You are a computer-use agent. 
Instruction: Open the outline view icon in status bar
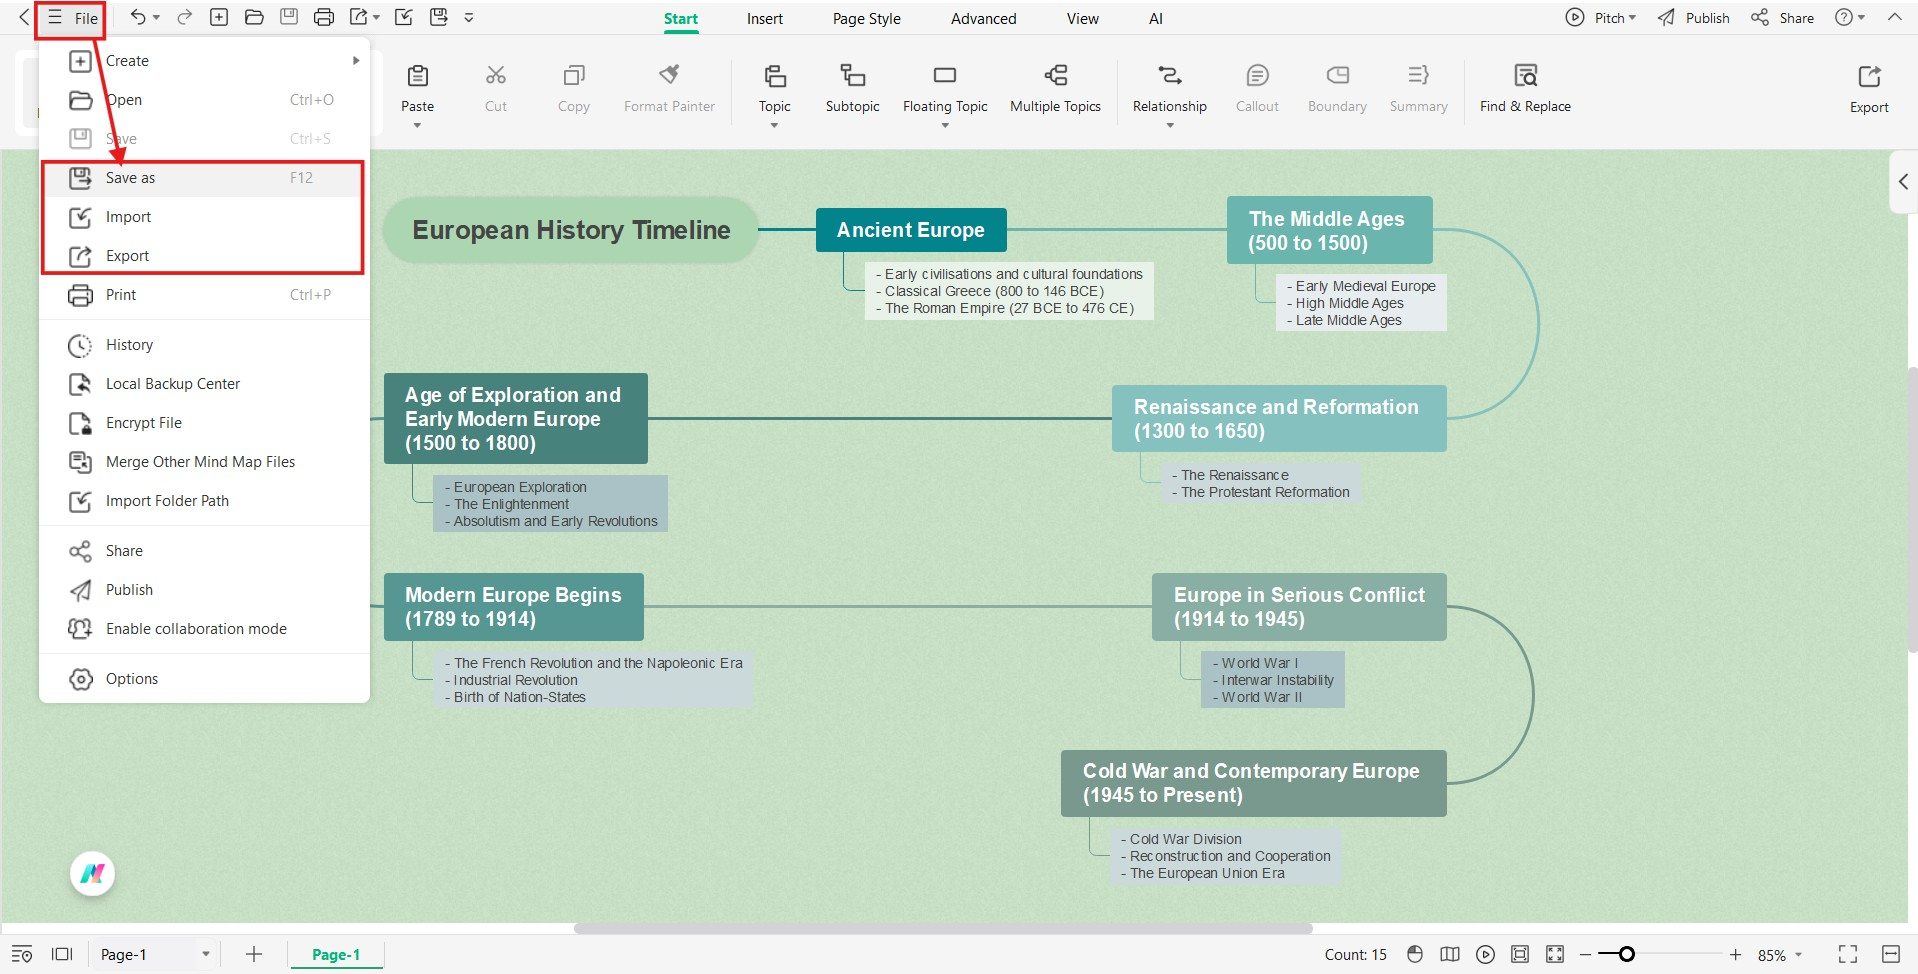pyautogui.click(x=22, y=954)
